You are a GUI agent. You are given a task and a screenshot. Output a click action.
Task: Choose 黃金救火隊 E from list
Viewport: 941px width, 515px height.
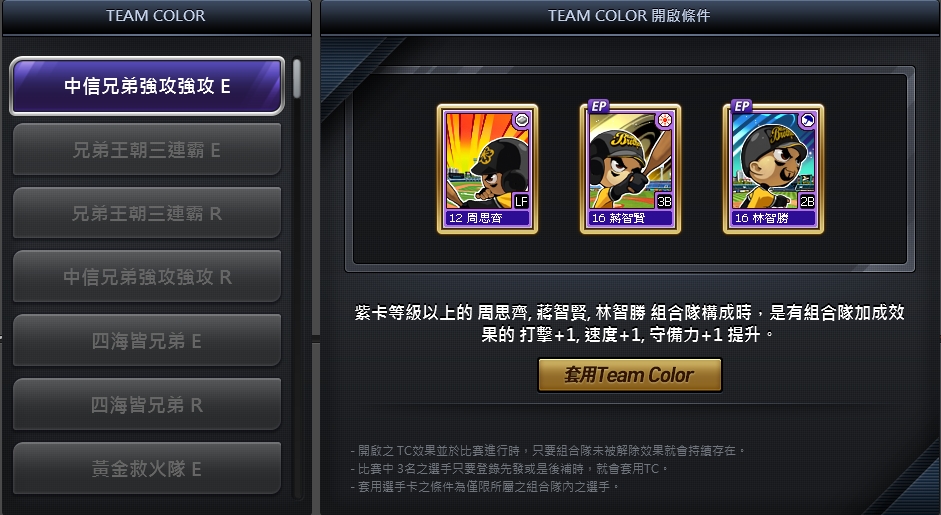pyautogui.click(x=147, y=468)
